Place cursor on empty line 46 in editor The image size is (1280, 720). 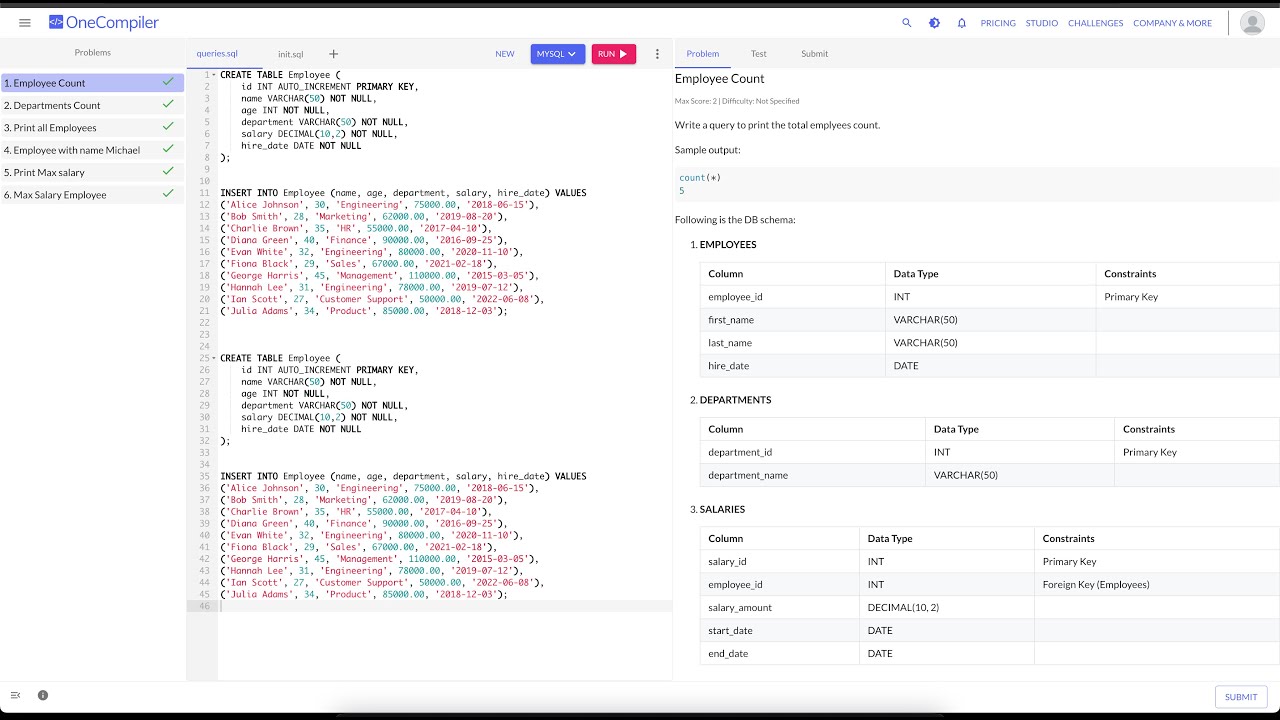pos(445,606)
